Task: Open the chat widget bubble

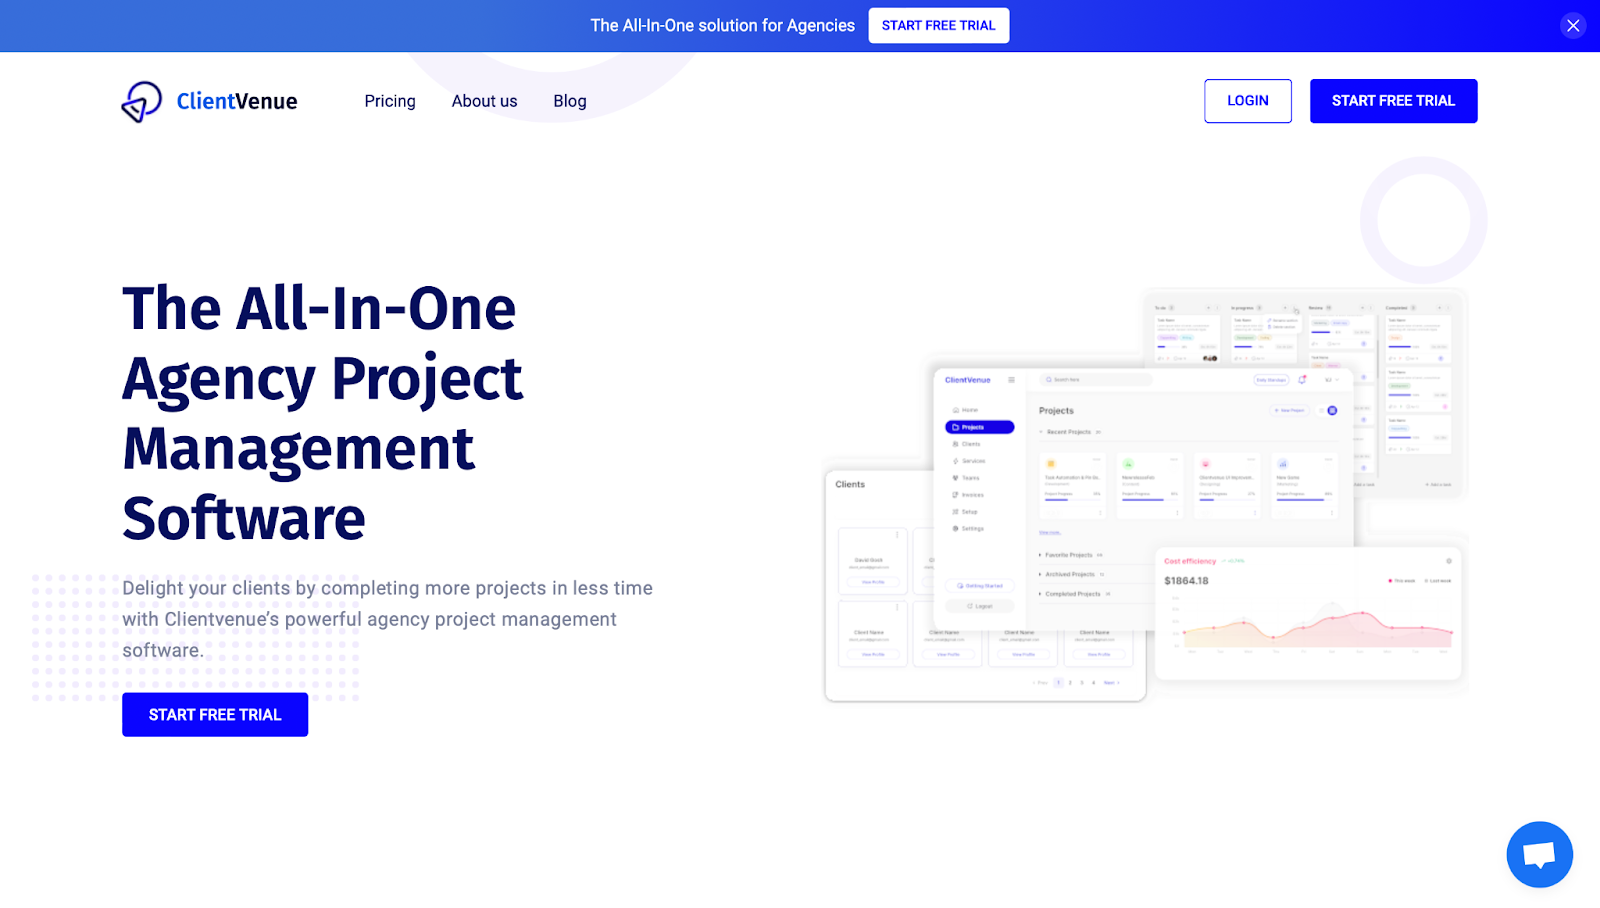Action: click(x=1539, y=854)
